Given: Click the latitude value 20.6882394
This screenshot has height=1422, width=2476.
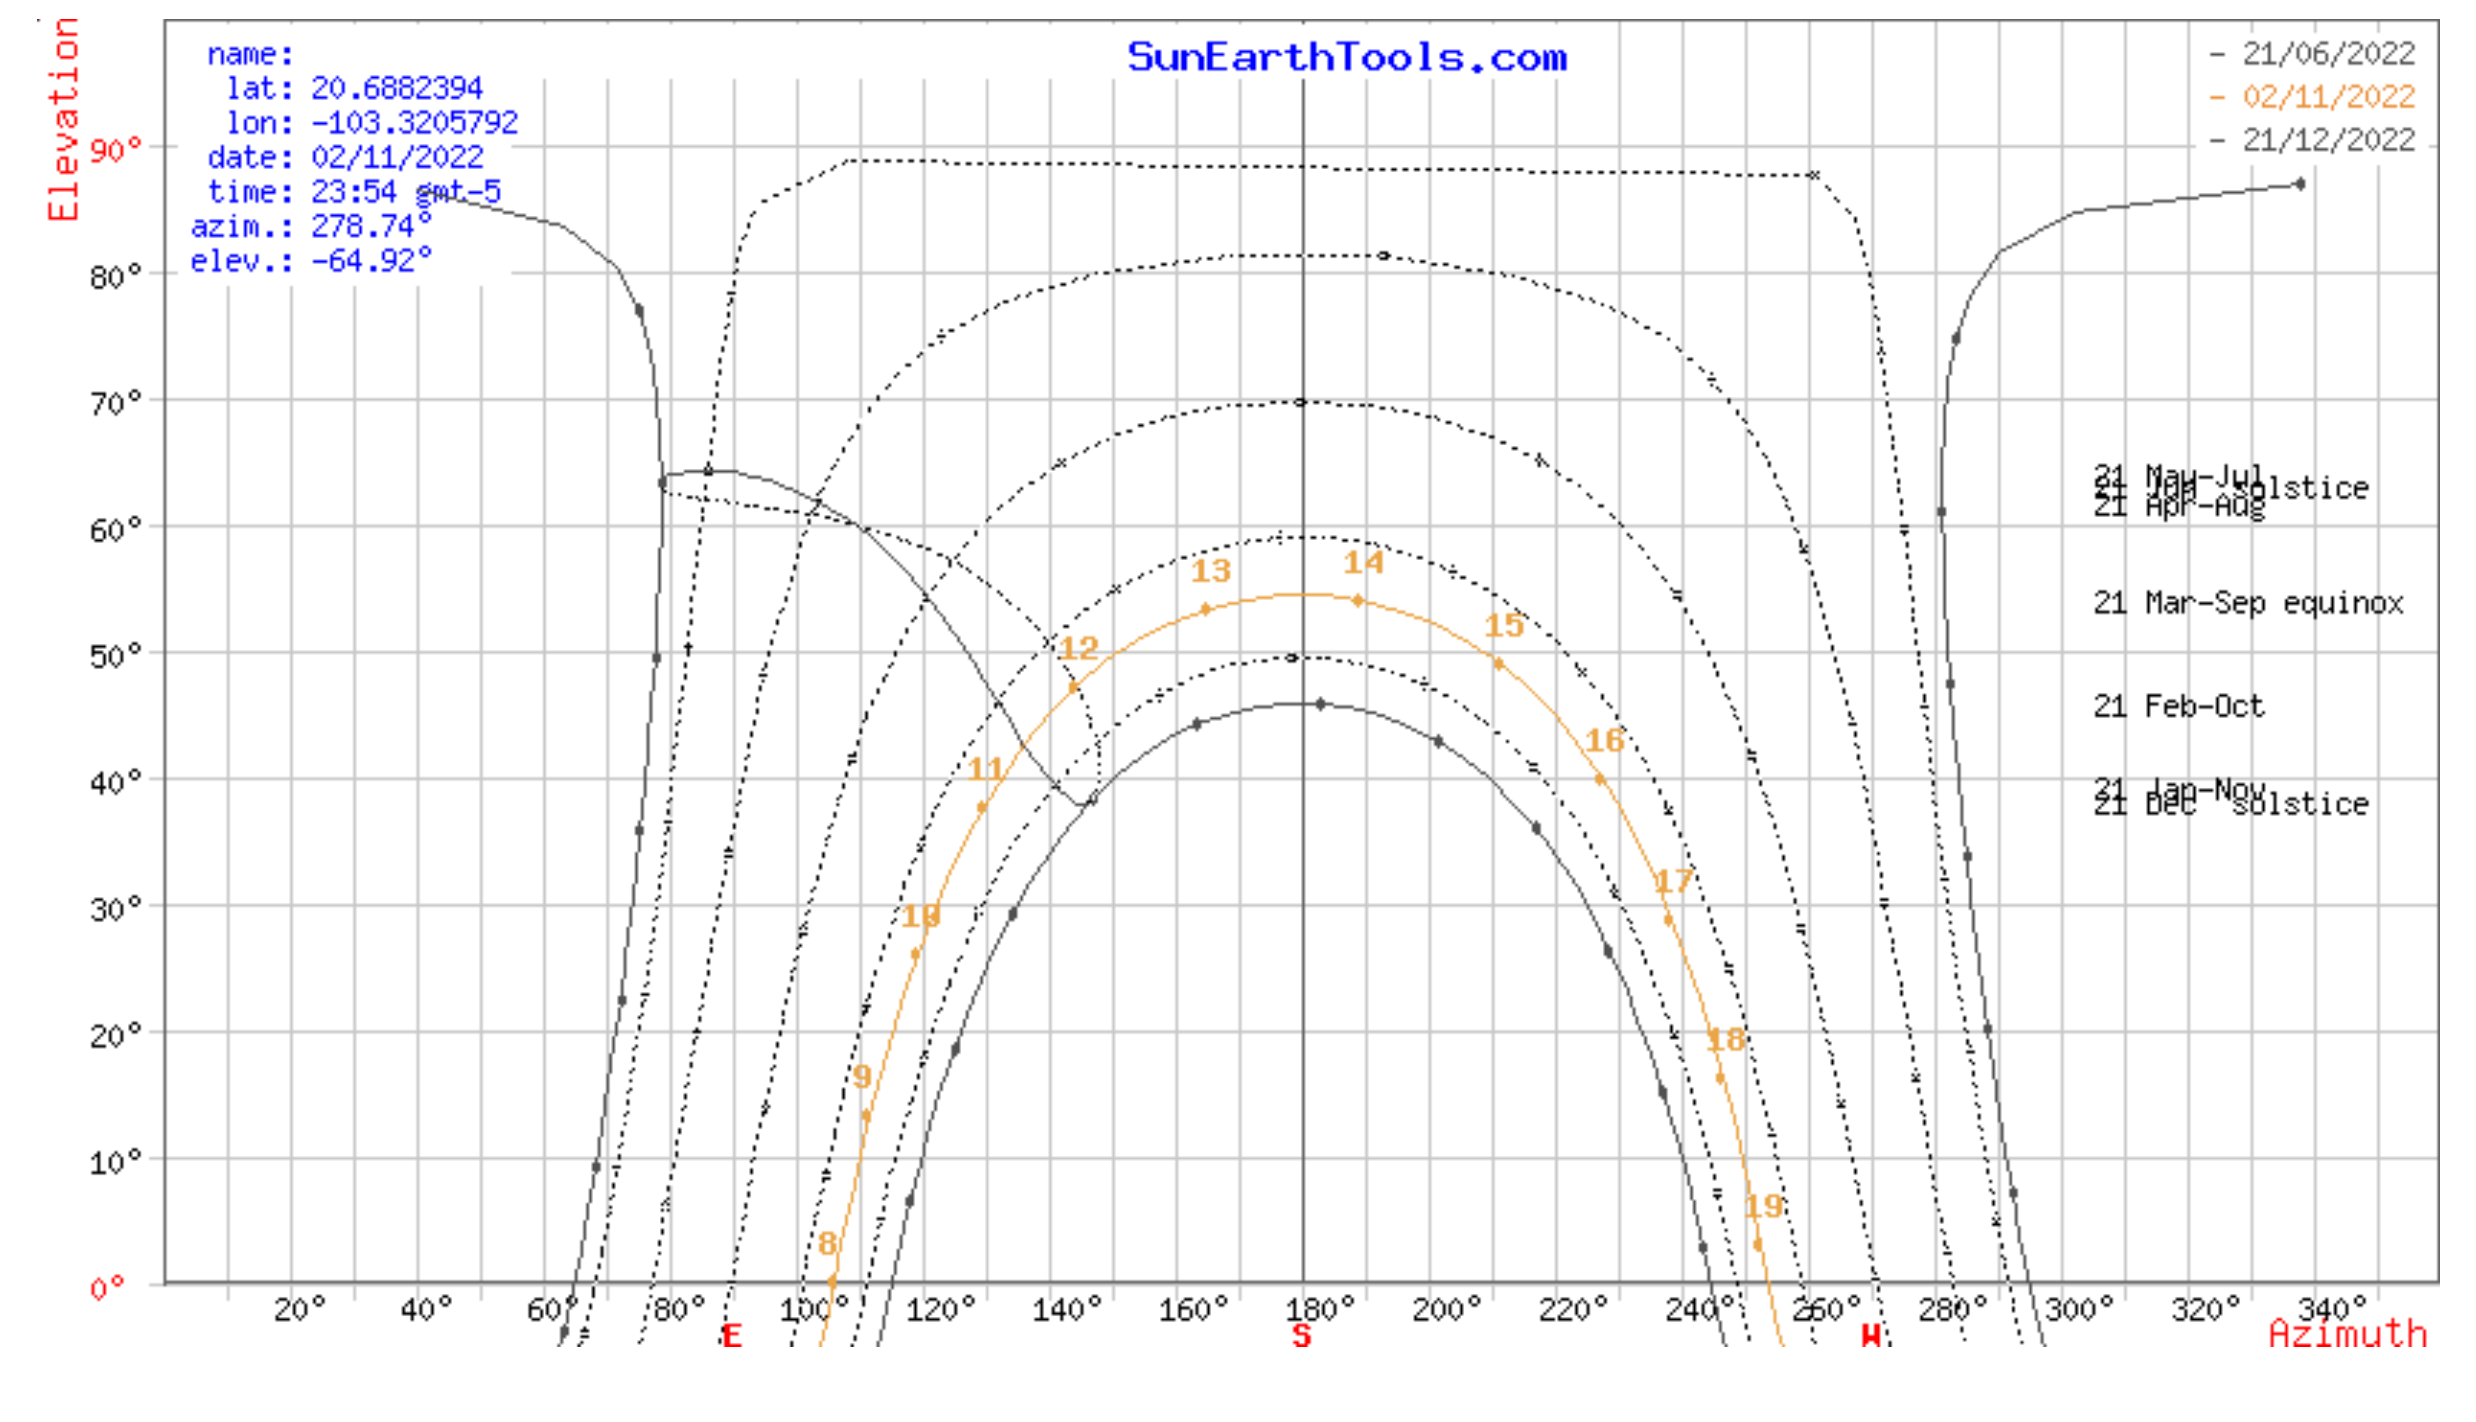Looking at the screenshot, I should pos(397,89).
